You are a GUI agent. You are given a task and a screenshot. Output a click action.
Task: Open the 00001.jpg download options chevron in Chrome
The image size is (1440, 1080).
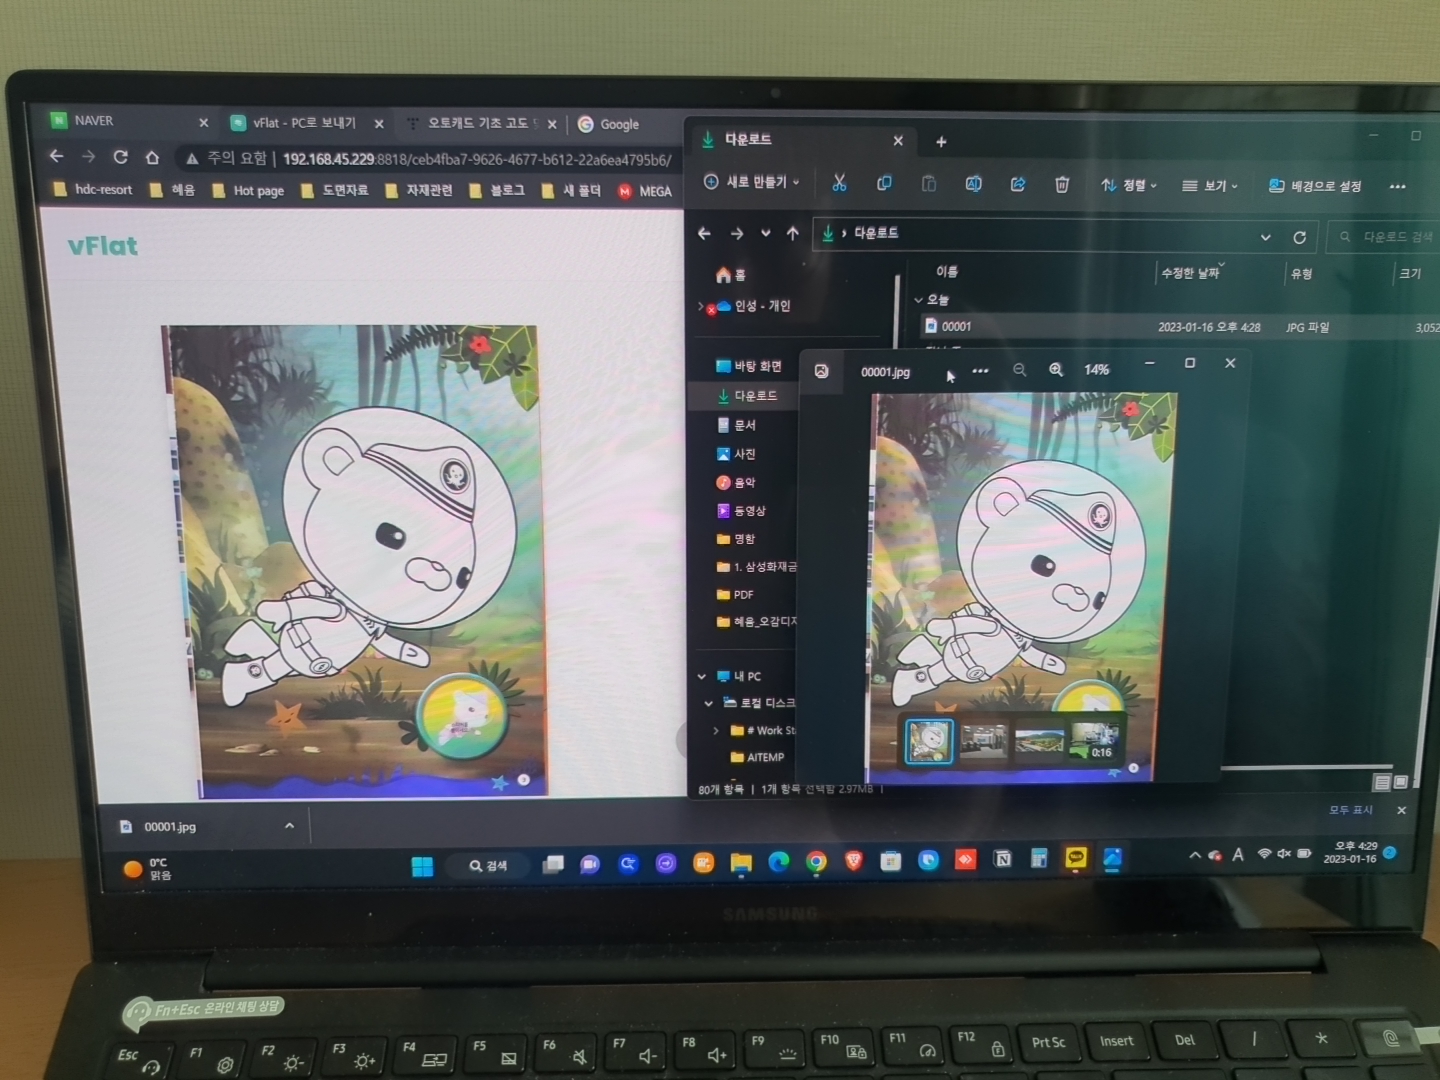289,826
